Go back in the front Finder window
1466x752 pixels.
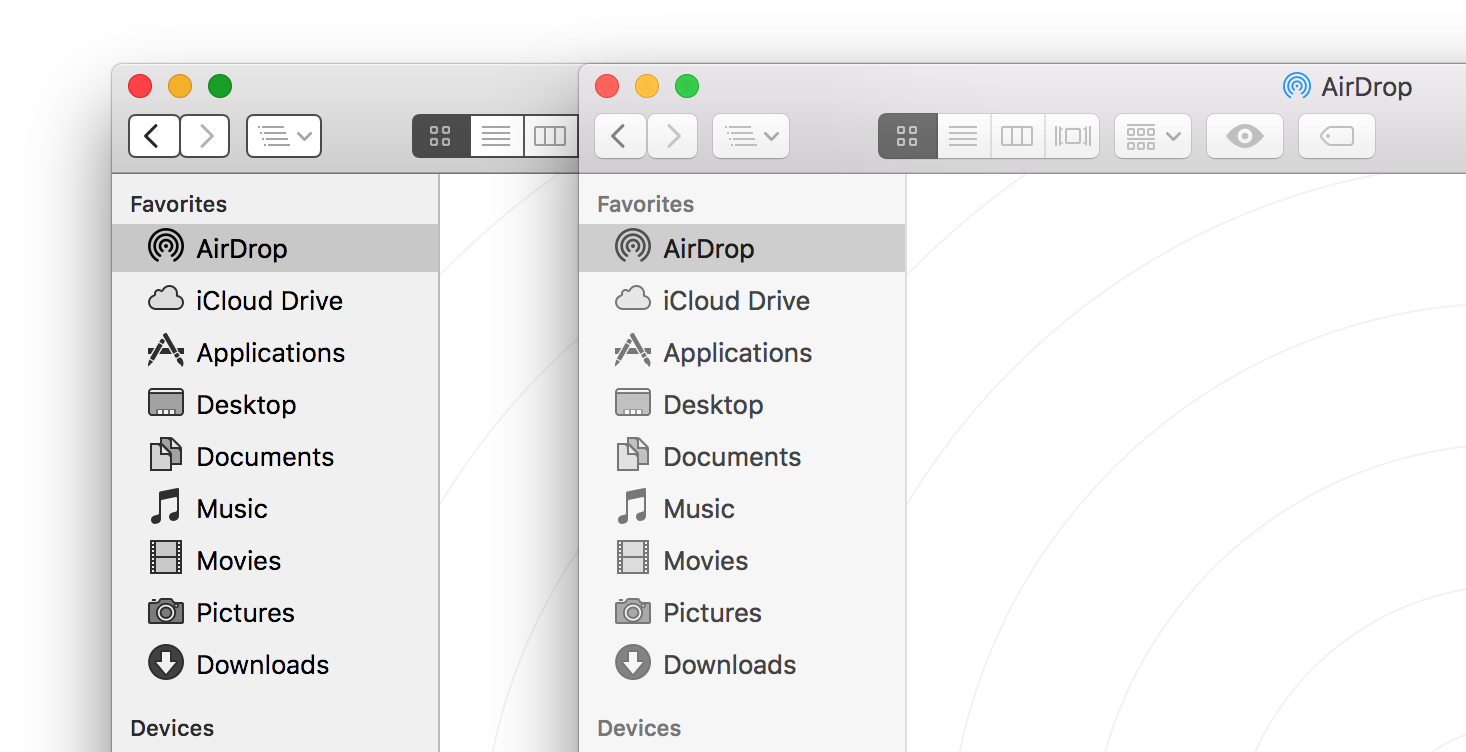(620, 136)
